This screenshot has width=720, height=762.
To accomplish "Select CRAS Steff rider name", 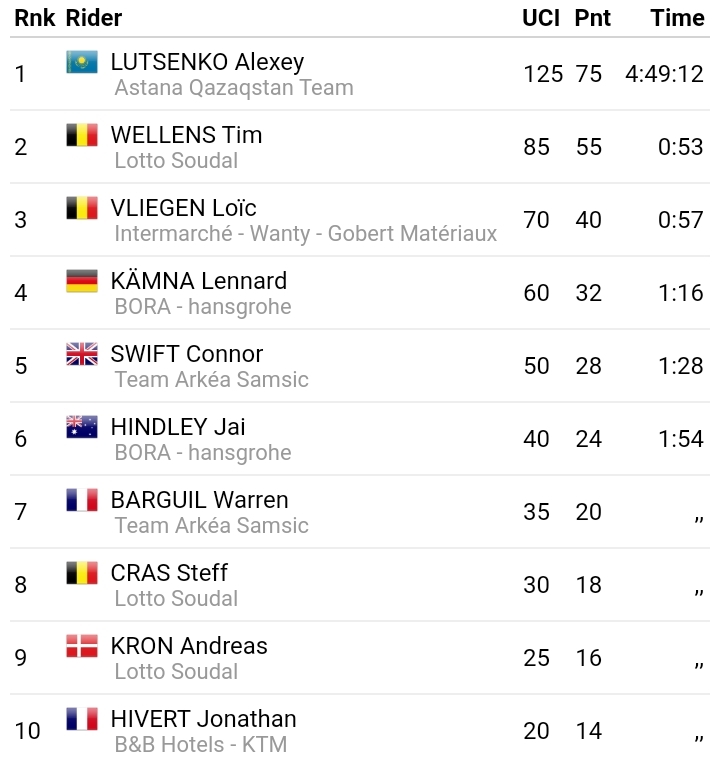I will (169, 573).
